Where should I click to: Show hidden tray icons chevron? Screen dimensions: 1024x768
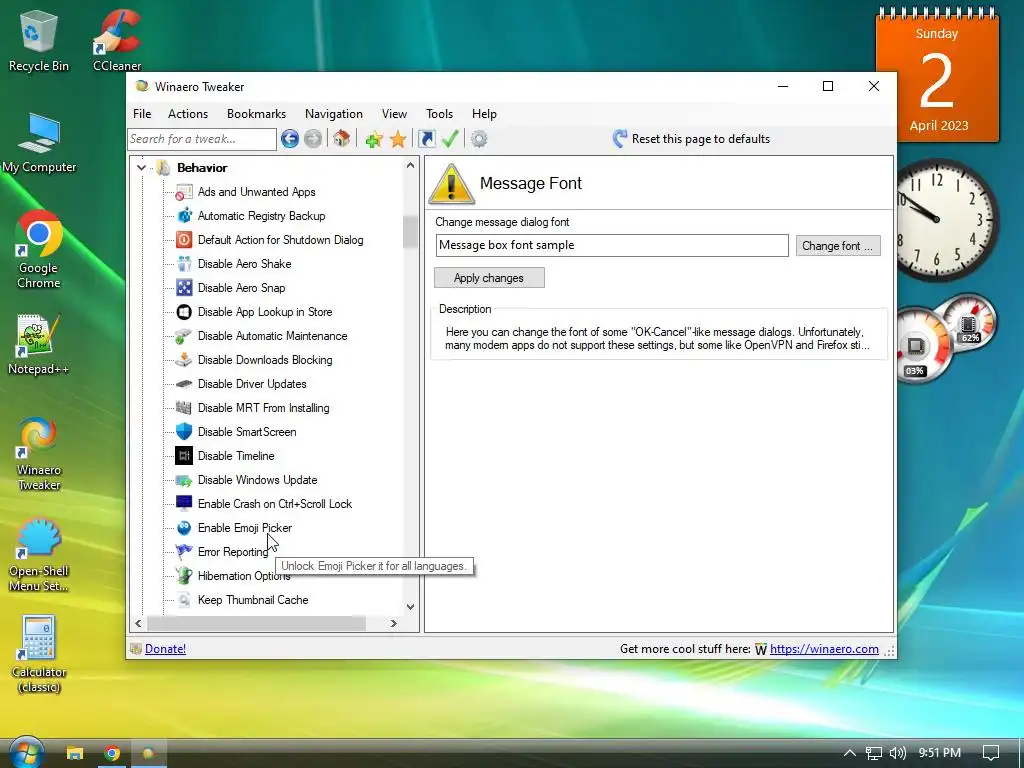coord(850,753)
